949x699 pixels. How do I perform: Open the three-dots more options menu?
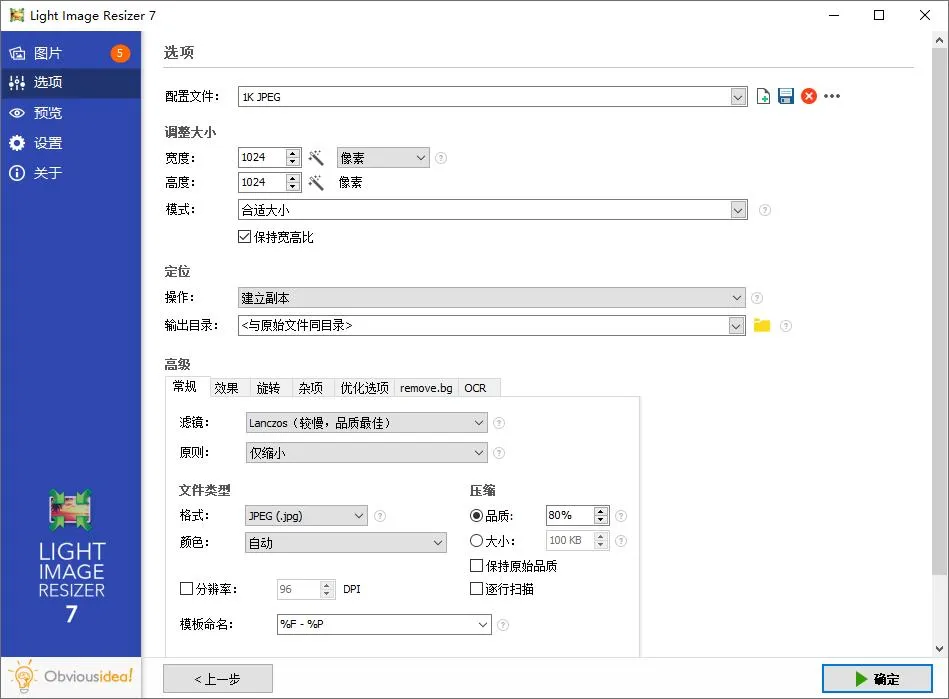832,97
